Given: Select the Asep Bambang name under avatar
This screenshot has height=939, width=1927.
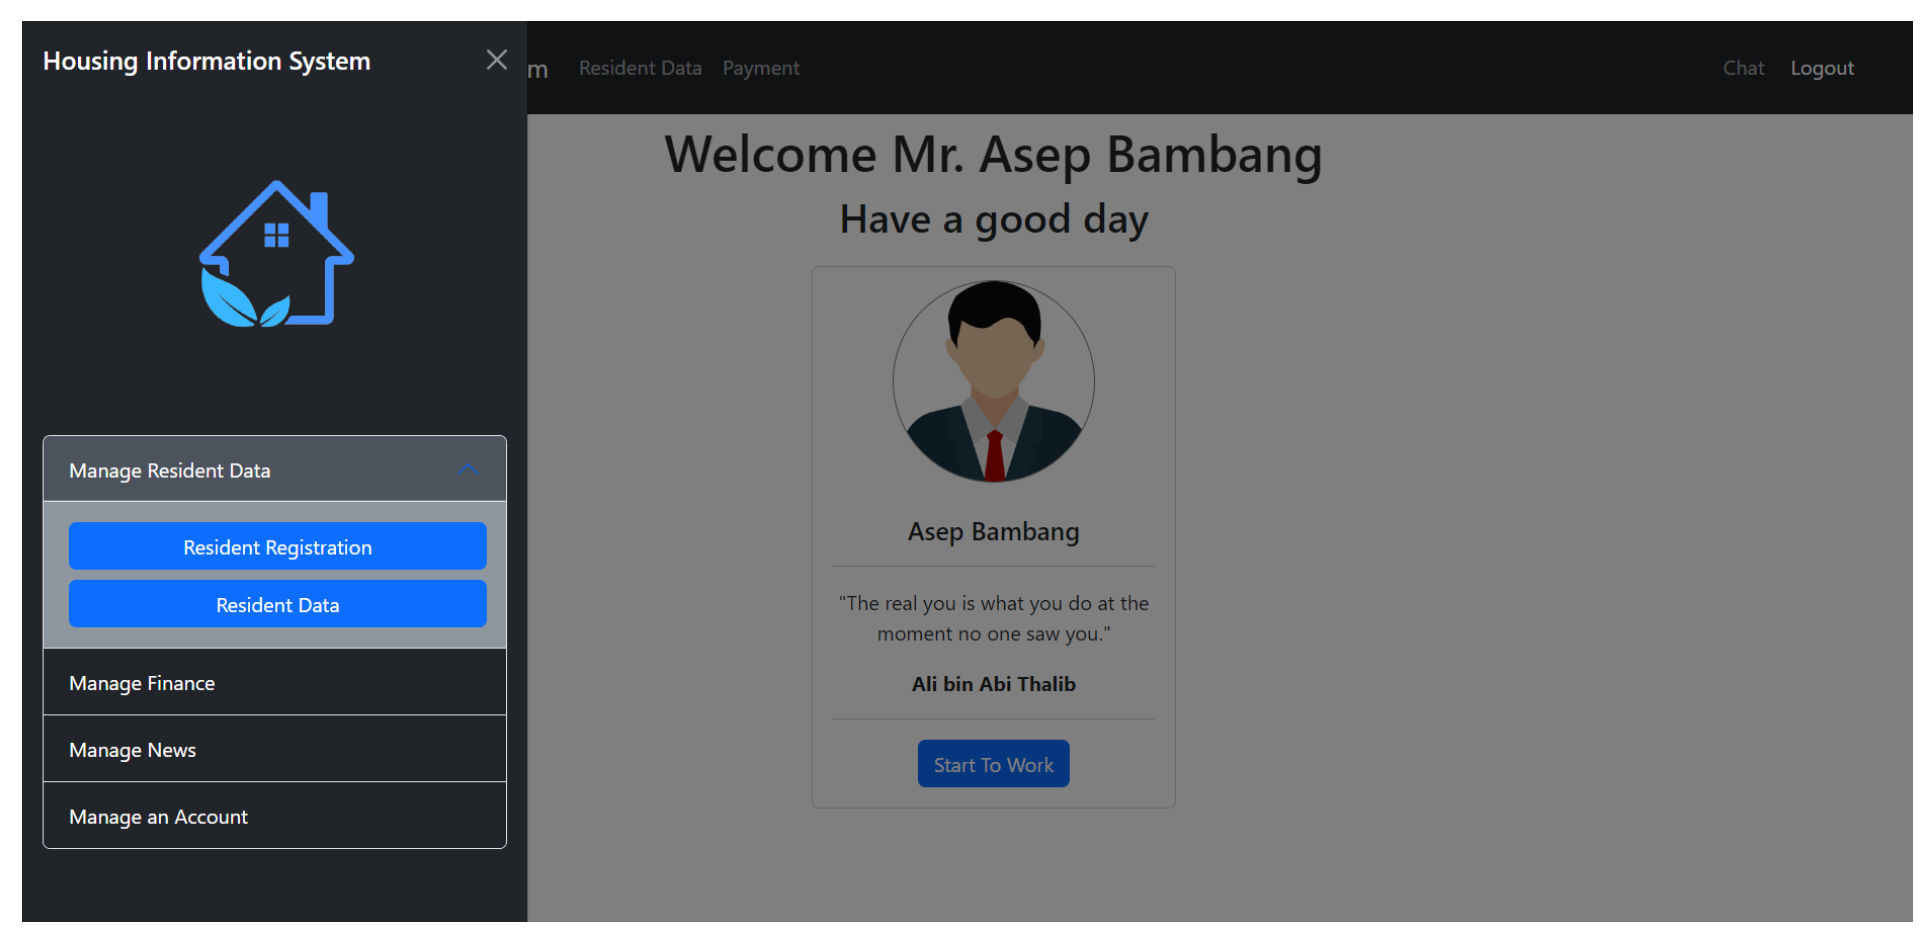Looking at the screenshot, I should 993,532.
